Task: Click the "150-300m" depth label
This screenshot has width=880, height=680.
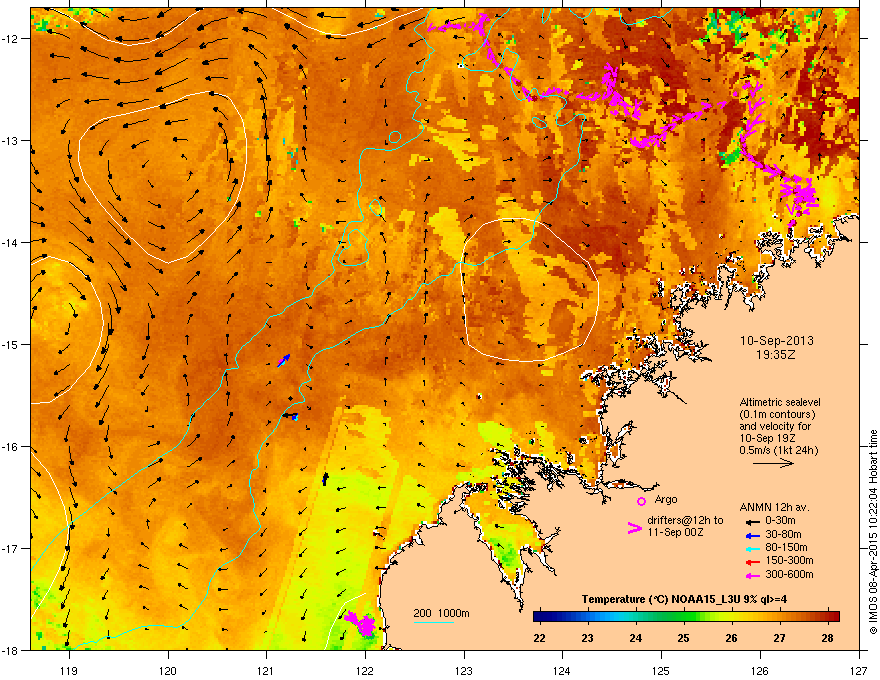Action: (x=789, y=560)
